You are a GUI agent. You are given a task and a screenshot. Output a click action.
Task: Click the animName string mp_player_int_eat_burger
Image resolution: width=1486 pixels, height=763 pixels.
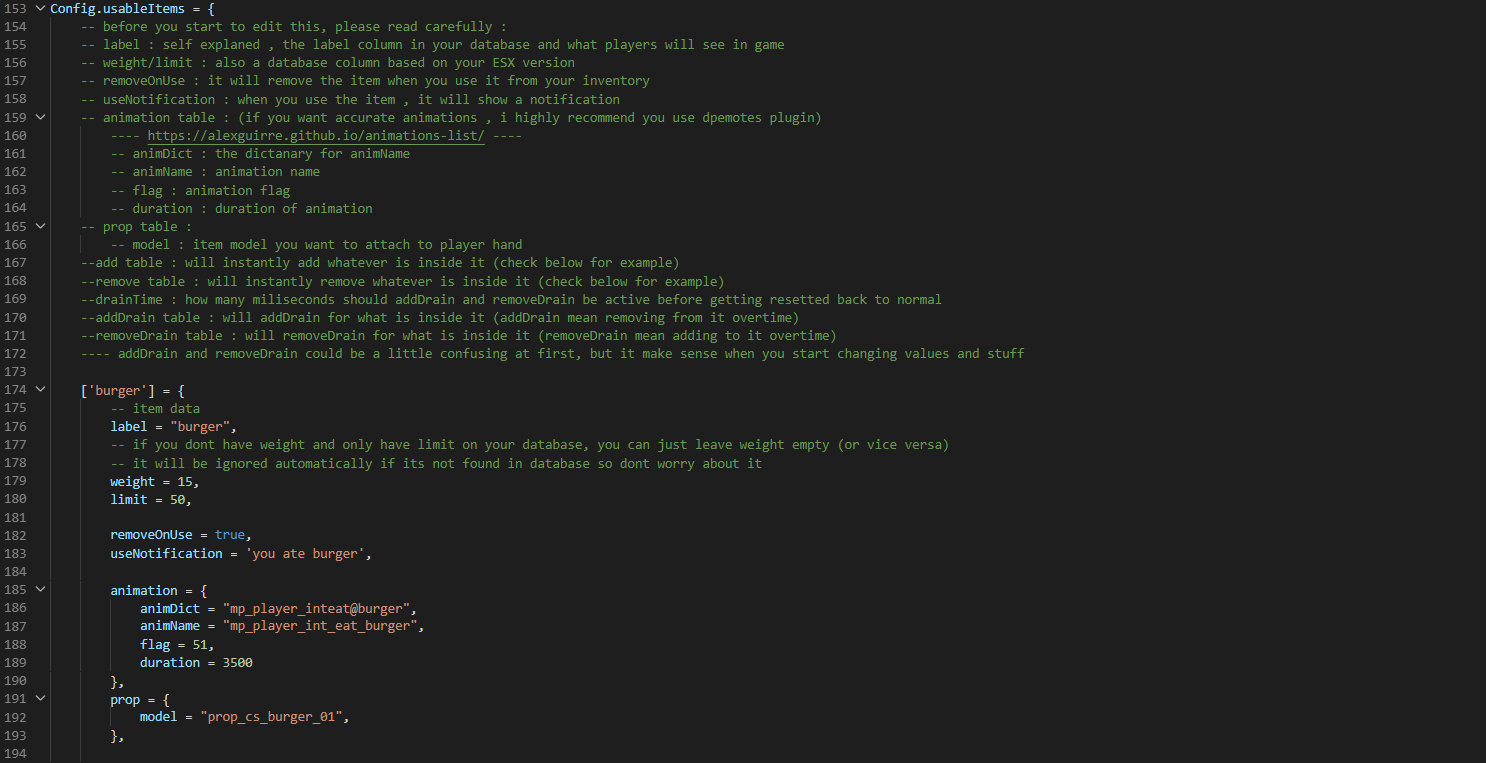tap(320, 626)
